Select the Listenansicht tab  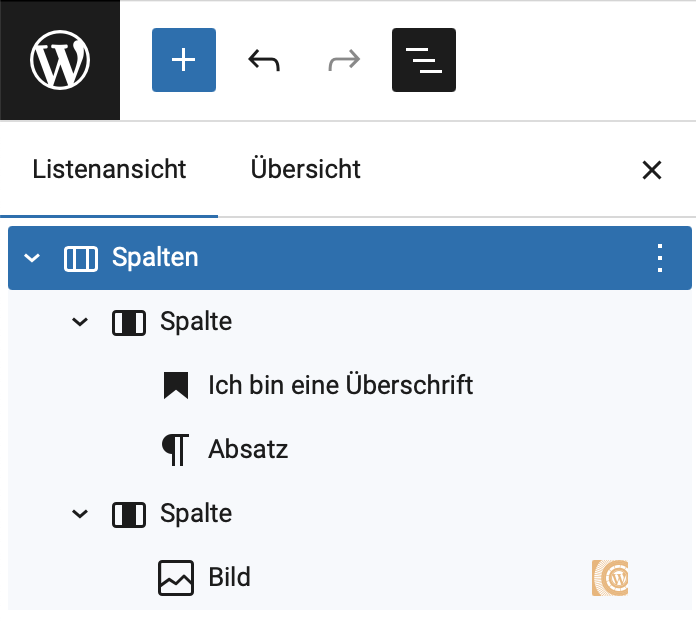click(109, 169)
